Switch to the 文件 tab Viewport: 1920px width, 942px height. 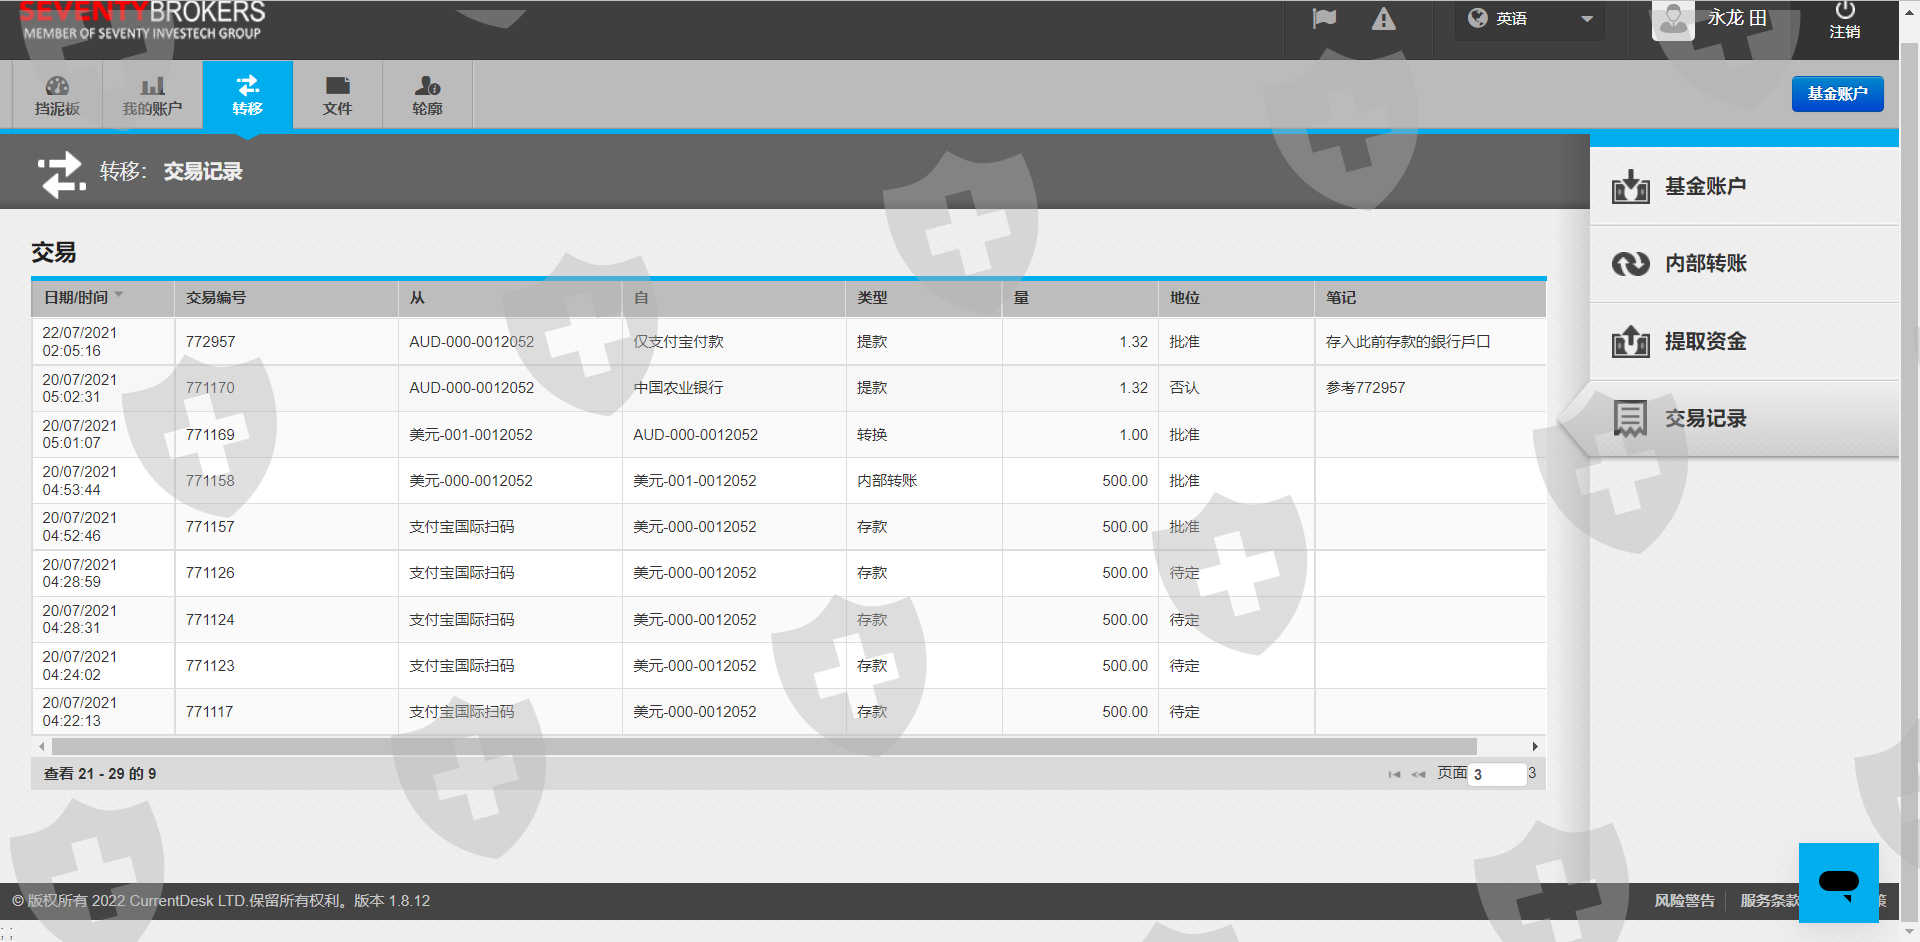(337, 95)
